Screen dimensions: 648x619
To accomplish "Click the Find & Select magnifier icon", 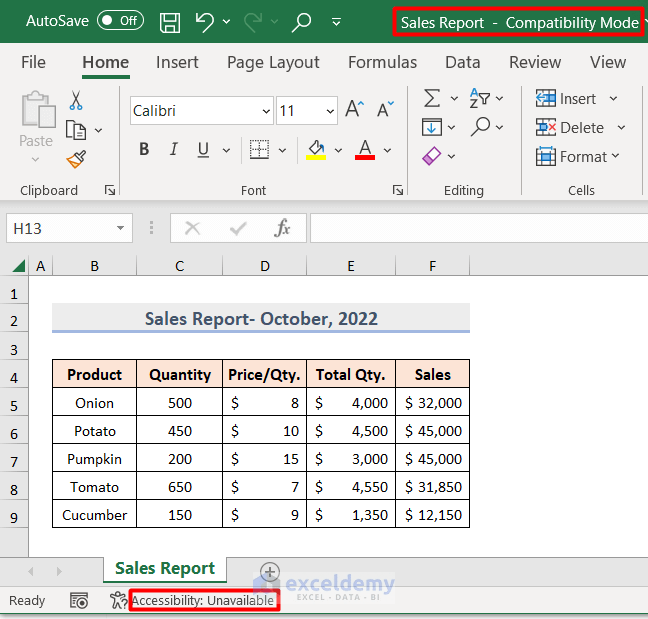I will 481,127.
